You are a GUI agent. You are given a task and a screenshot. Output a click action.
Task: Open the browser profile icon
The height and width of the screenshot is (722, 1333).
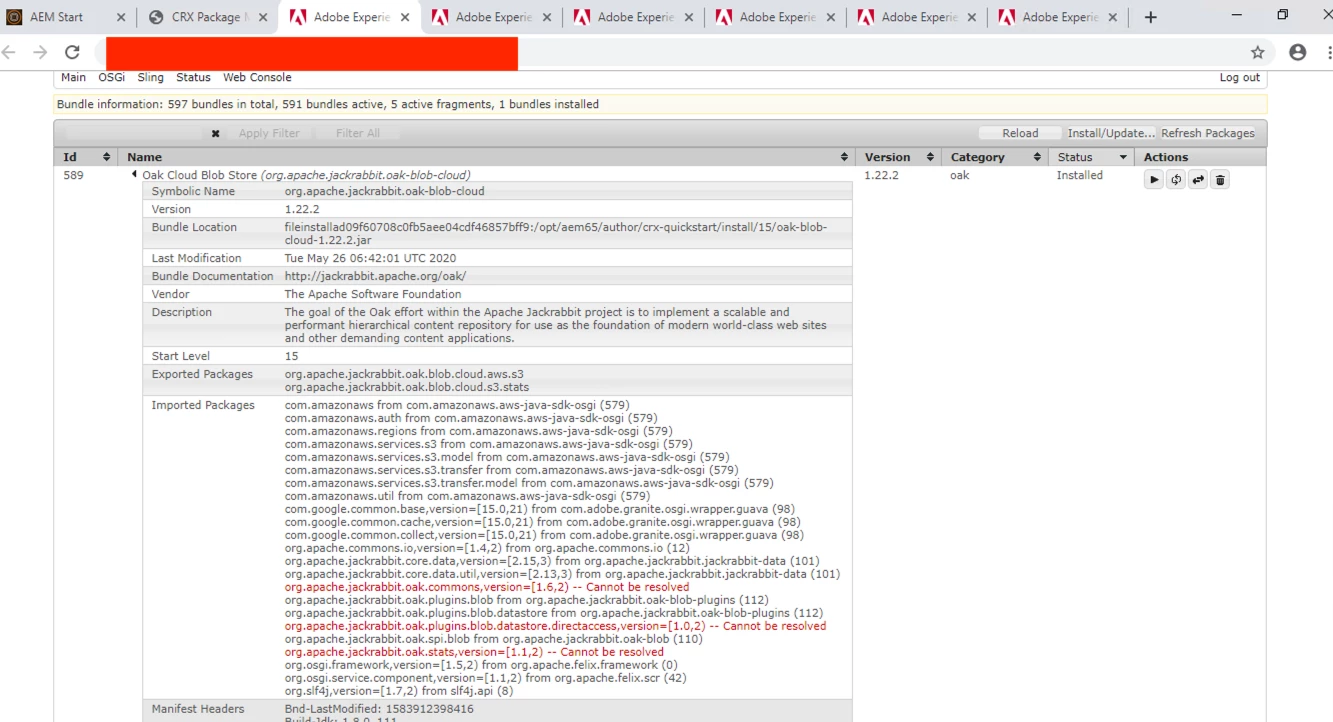tap(1298, 52)
